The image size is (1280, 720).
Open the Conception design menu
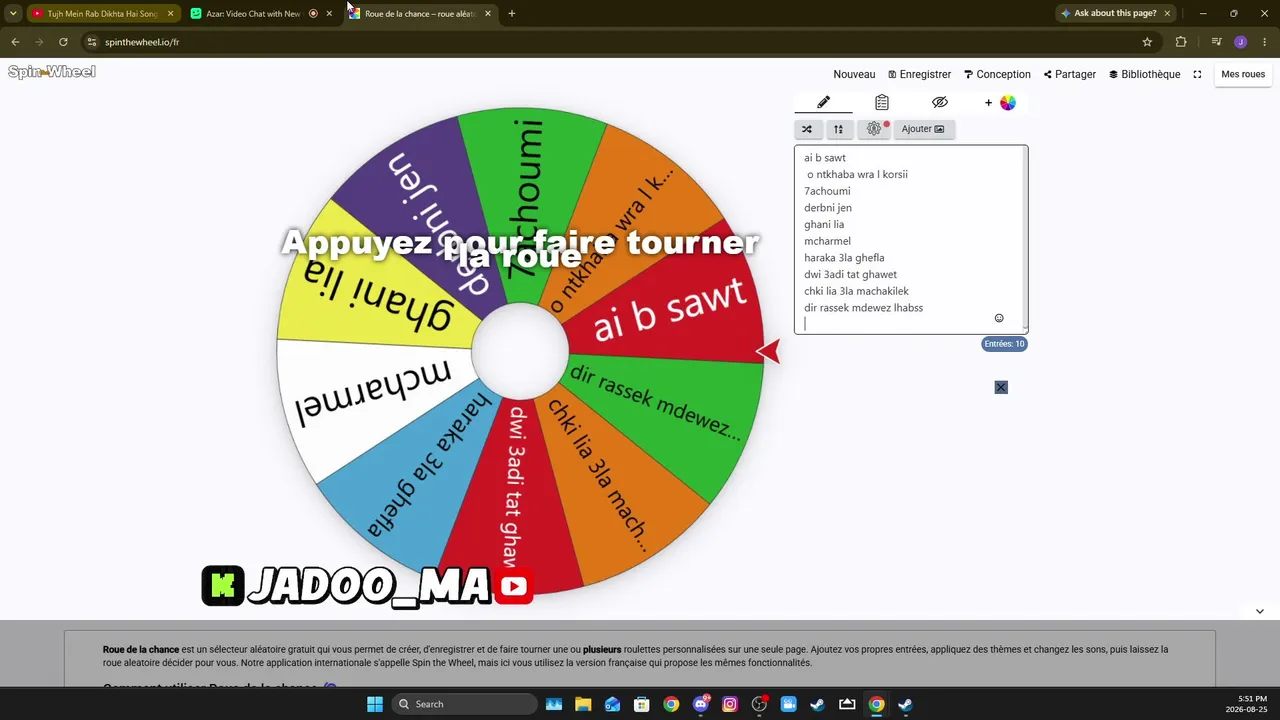click(997, 74)
